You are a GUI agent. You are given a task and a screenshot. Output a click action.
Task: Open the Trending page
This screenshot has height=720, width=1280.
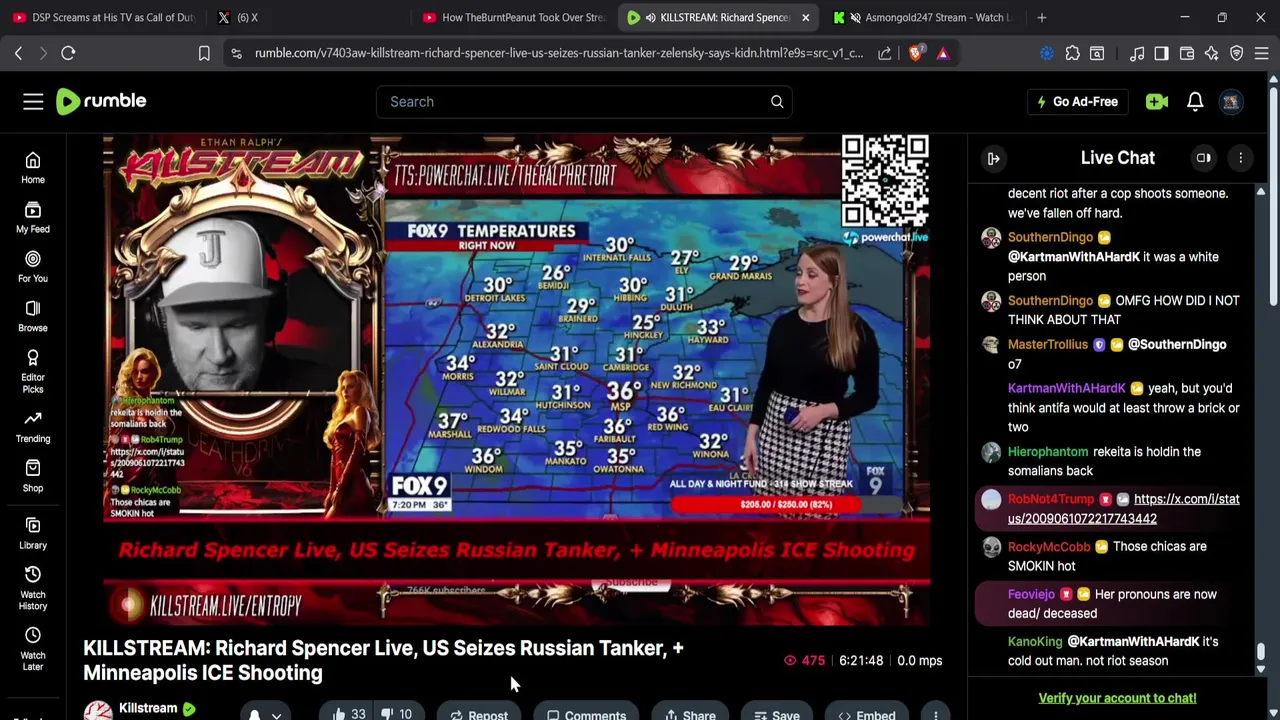[33, 427]
